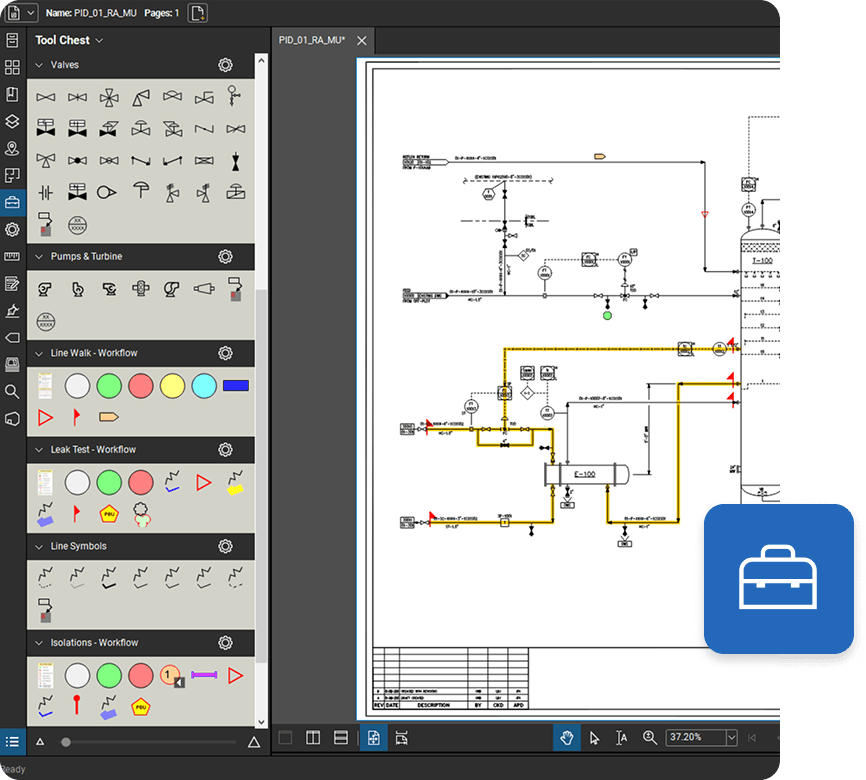Viewport: 866px width, 780px height.
Task: Open the 37.20% zoom level dropdown
Action: click(x=733, y=738)
